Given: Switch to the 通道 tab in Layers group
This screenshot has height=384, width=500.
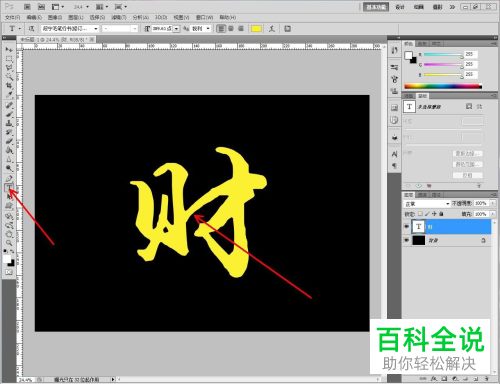Looking at the screenshot, I should point(422,194).
